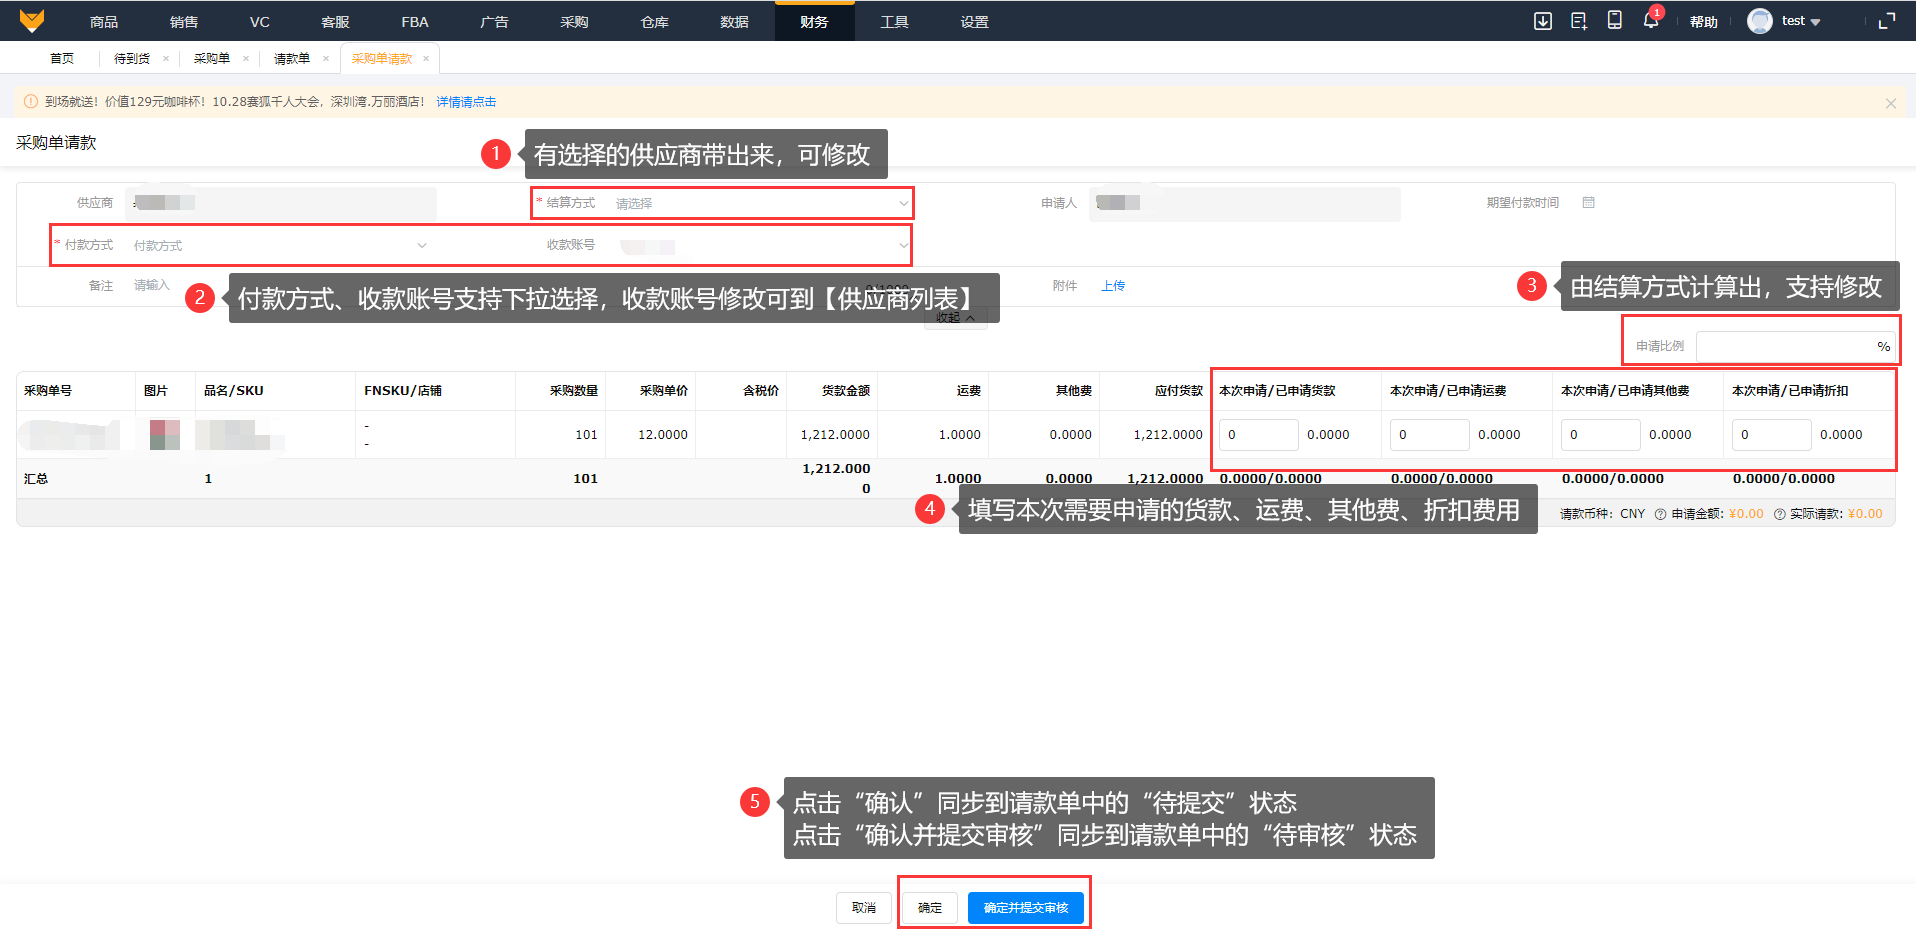Switch to the 采购单 tab
1916x930 pixels.
tap(212, 59)
